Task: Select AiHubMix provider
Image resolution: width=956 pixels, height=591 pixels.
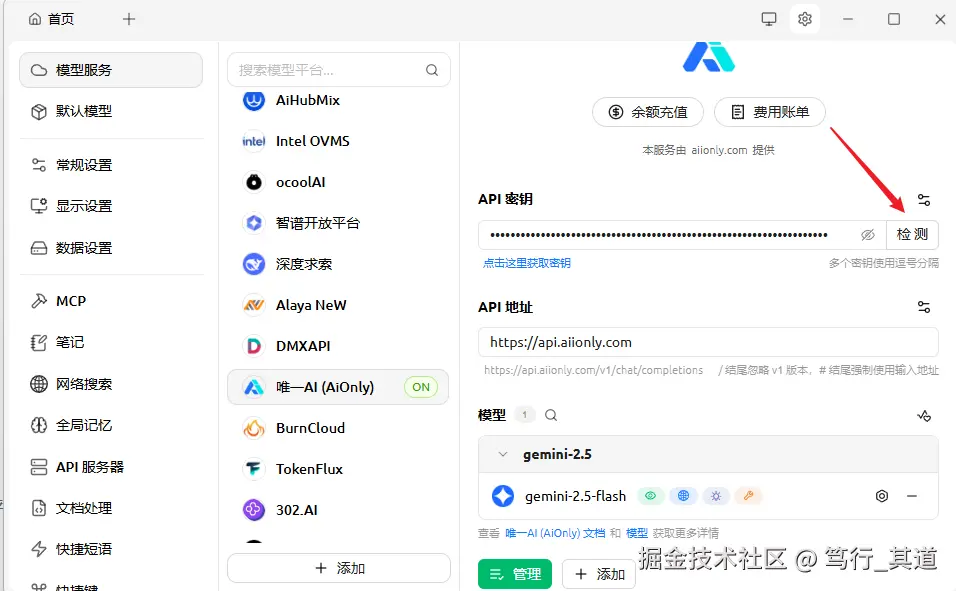Action: pos(338,100)
